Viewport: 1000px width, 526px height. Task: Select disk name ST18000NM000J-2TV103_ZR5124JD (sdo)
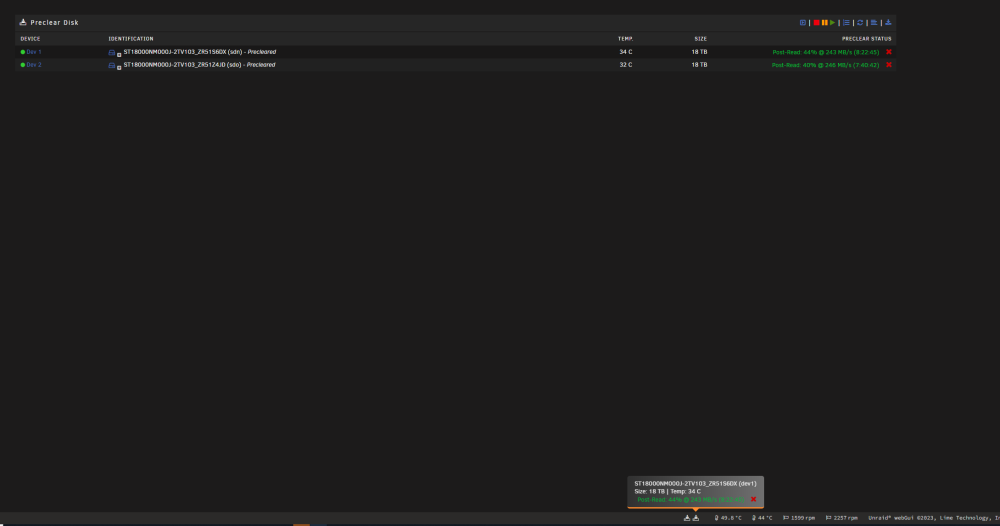pyautogui.click(x=182, y=65)
